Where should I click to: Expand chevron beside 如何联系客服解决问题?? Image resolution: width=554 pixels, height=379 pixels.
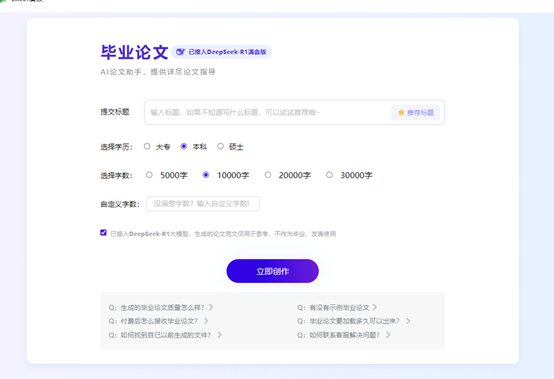tap(388, 334)
